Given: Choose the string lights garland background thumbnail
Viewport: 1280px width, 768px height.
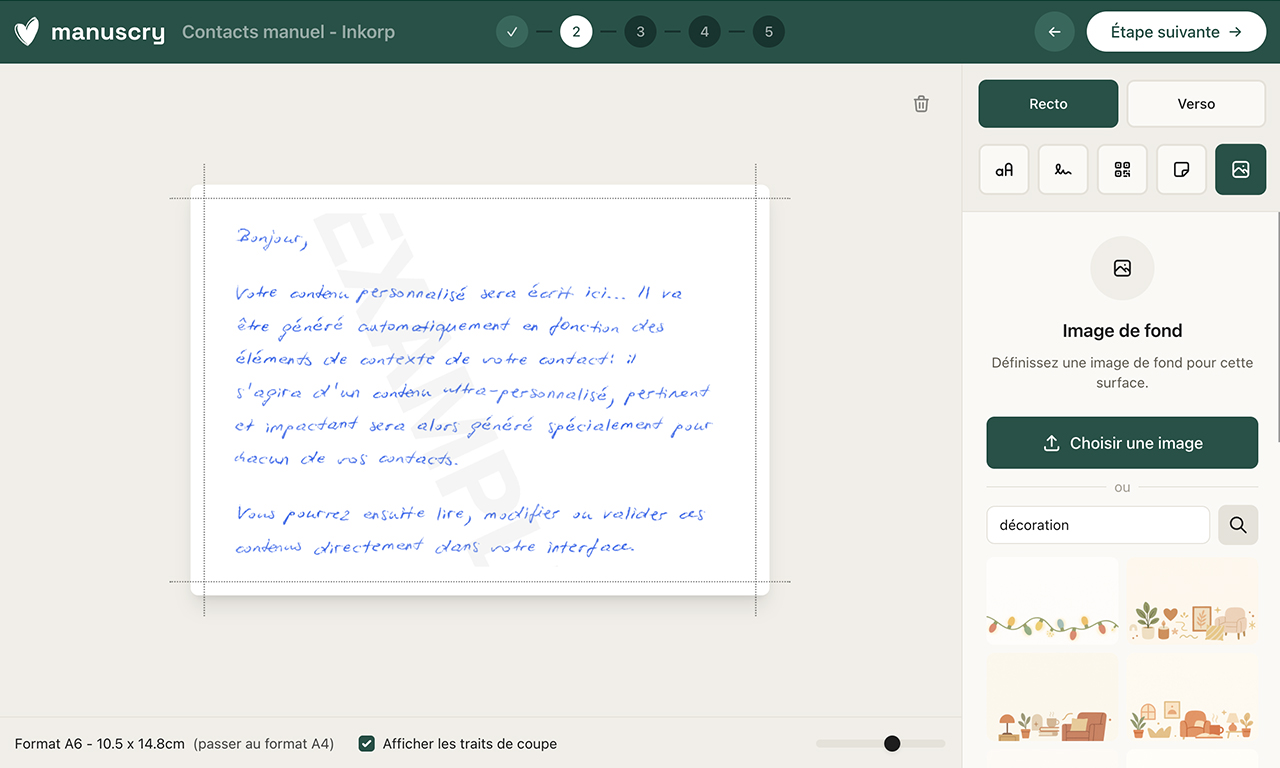Looking at the screenshot, I should [x=1052, y=601].
